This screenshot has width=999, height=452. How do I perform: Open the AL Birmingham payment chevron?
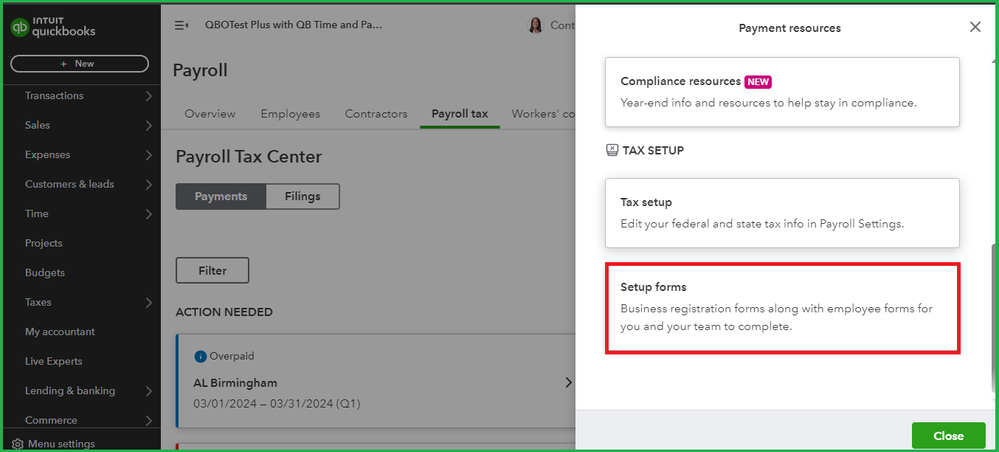click(x=568, y=383)
